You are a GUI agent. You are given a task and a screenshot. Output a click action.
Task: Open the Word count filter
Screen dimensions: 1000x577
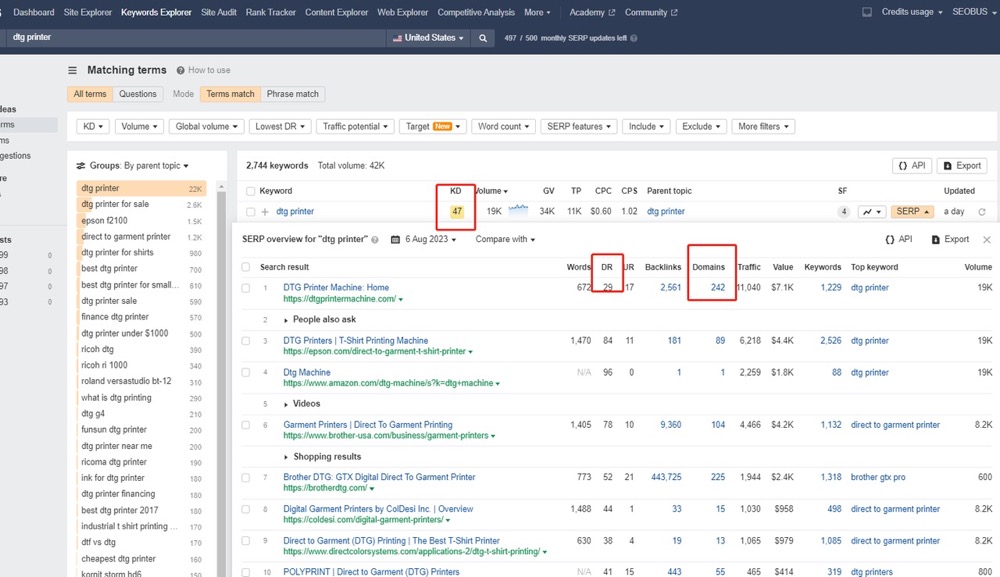pos(503,127)
